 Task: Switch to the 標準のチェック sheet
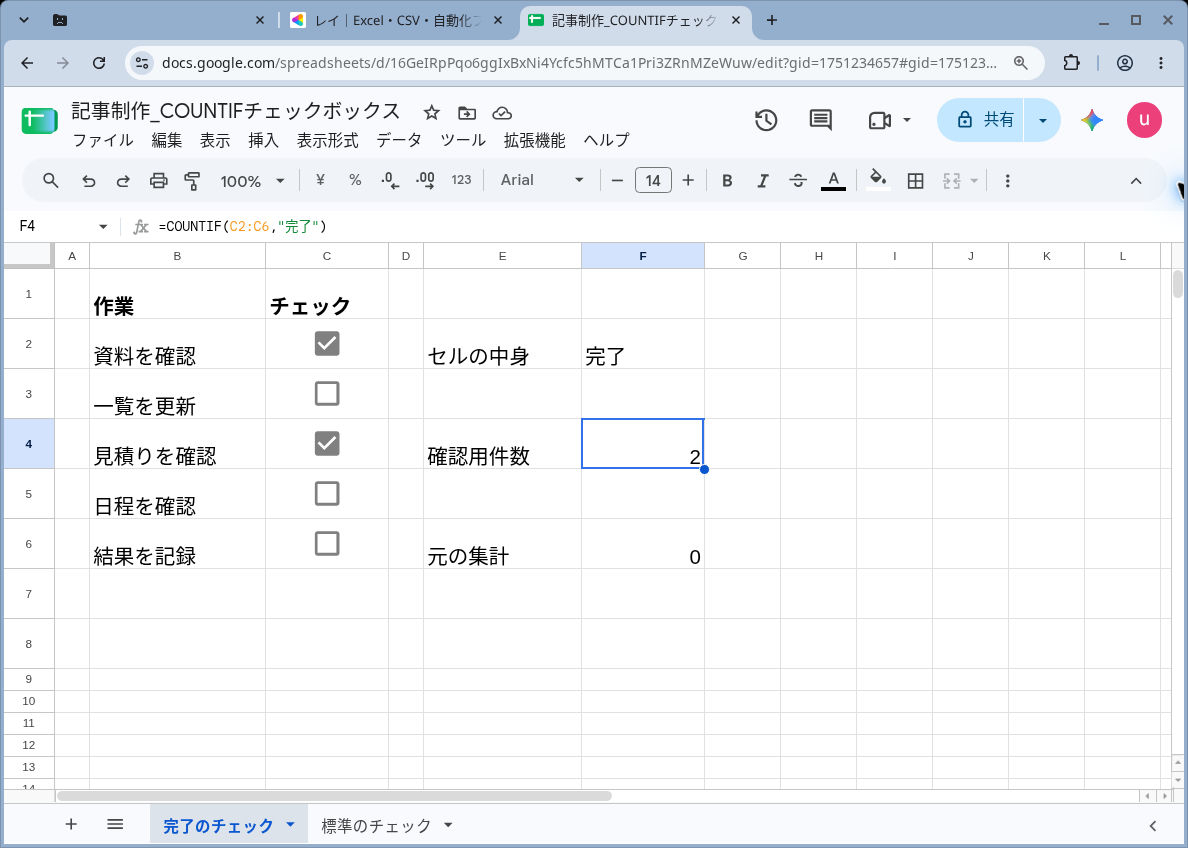click(376, 825)
